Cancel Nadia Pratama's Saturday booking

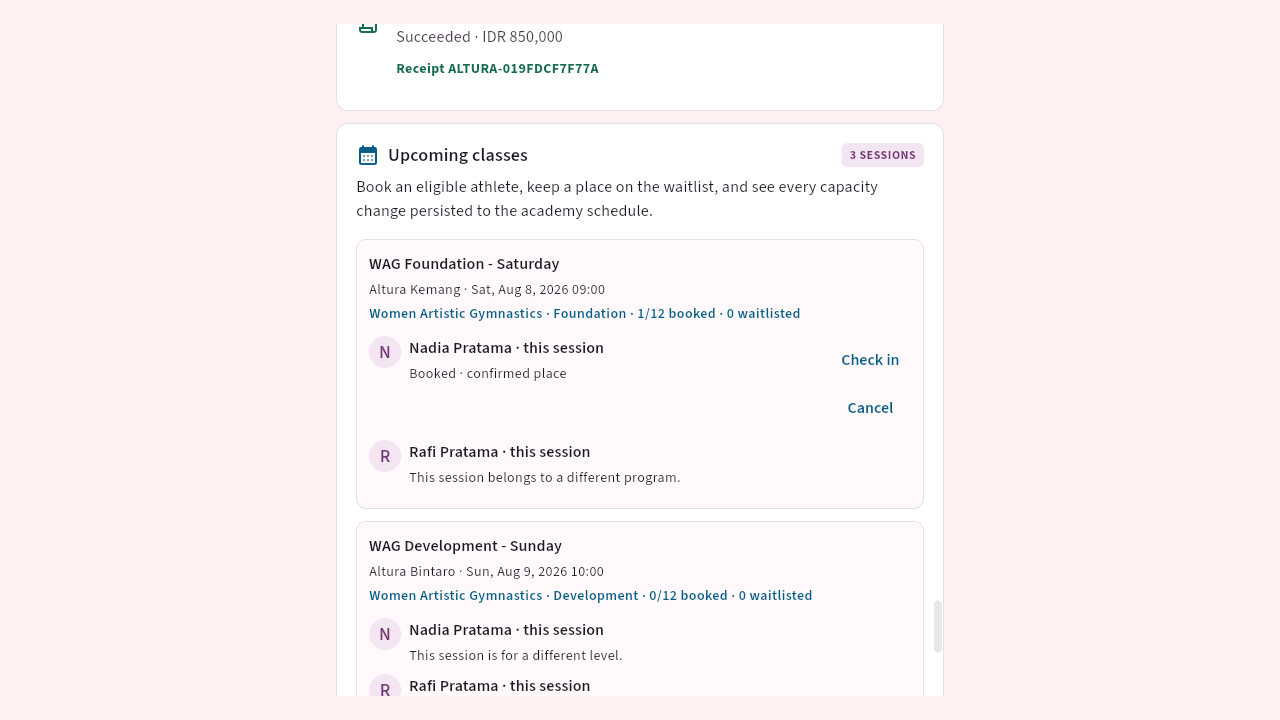[870, 408]
